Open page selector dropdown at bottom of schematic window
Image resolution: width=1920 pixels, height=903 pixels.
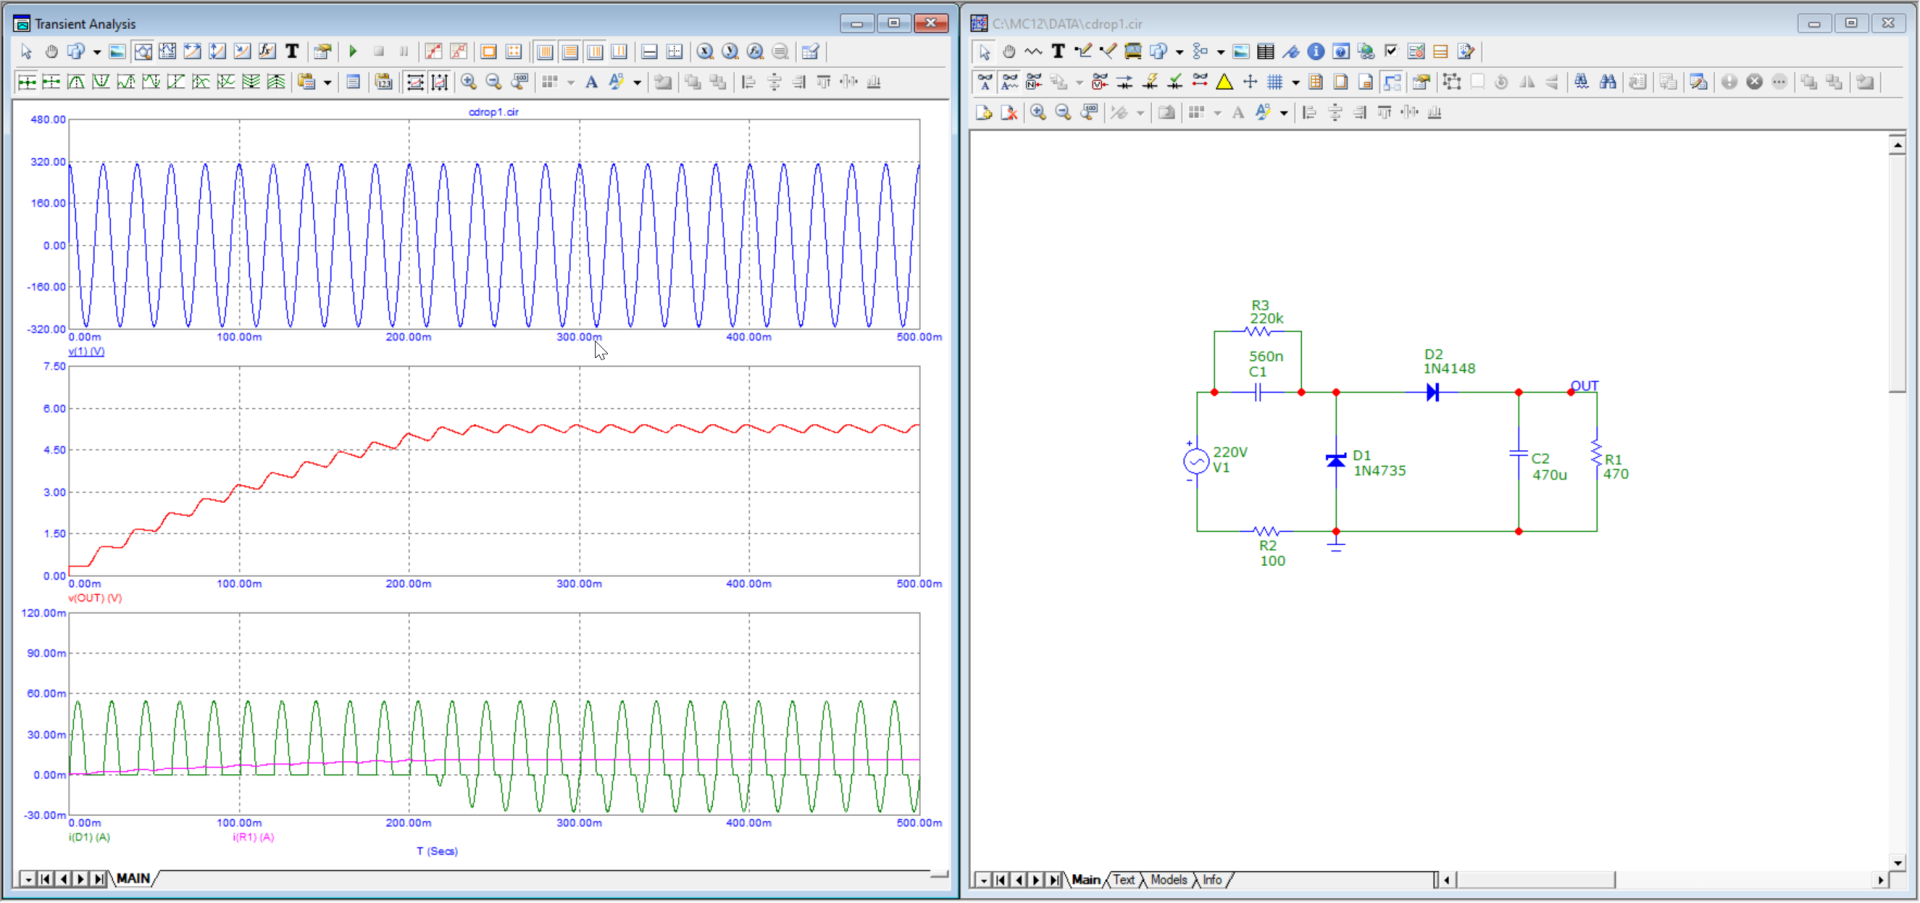[x=983, y=880]
